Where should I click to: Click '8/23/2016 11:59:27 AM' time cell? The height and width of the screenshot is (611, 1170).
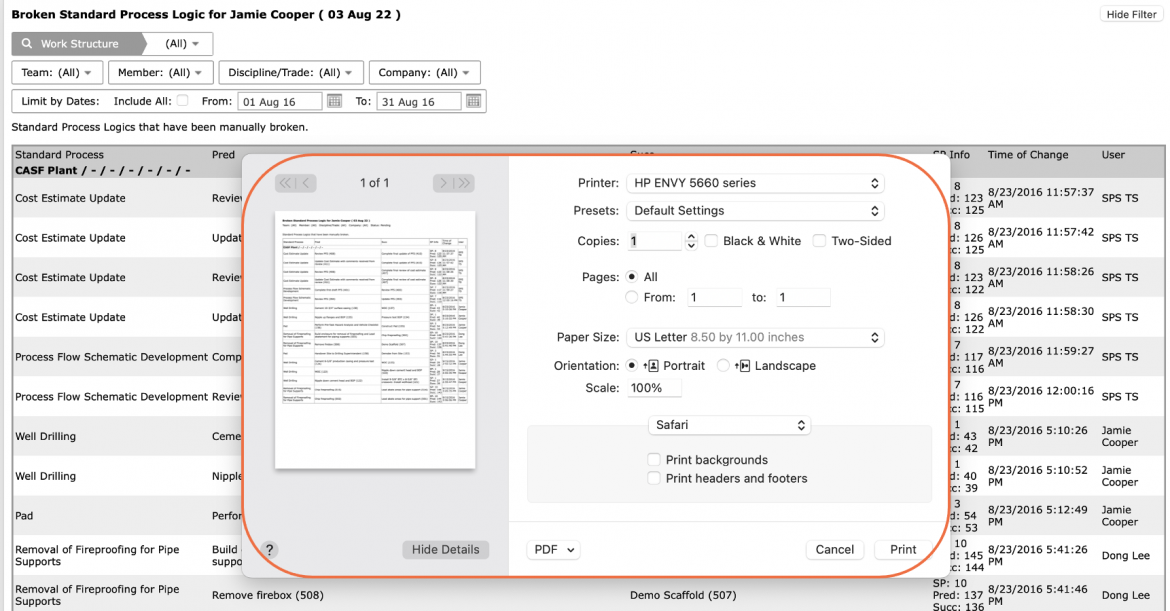point(1040,357)
